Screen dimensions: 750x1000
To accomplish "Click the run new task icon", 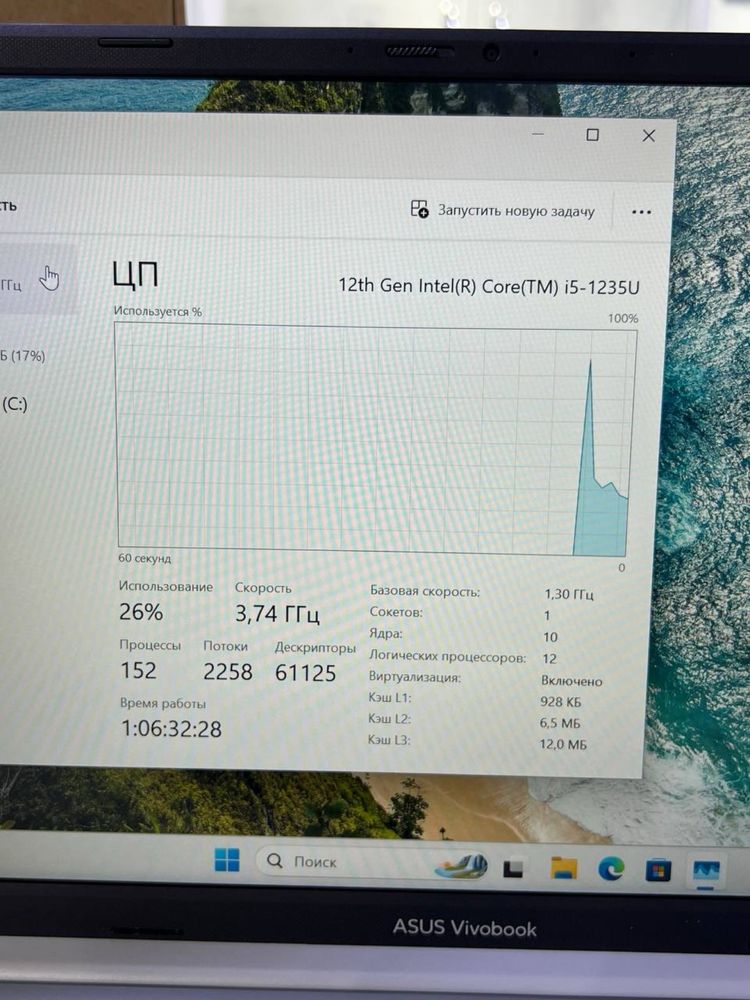I will pyautogui.click(x=419, y=209).
